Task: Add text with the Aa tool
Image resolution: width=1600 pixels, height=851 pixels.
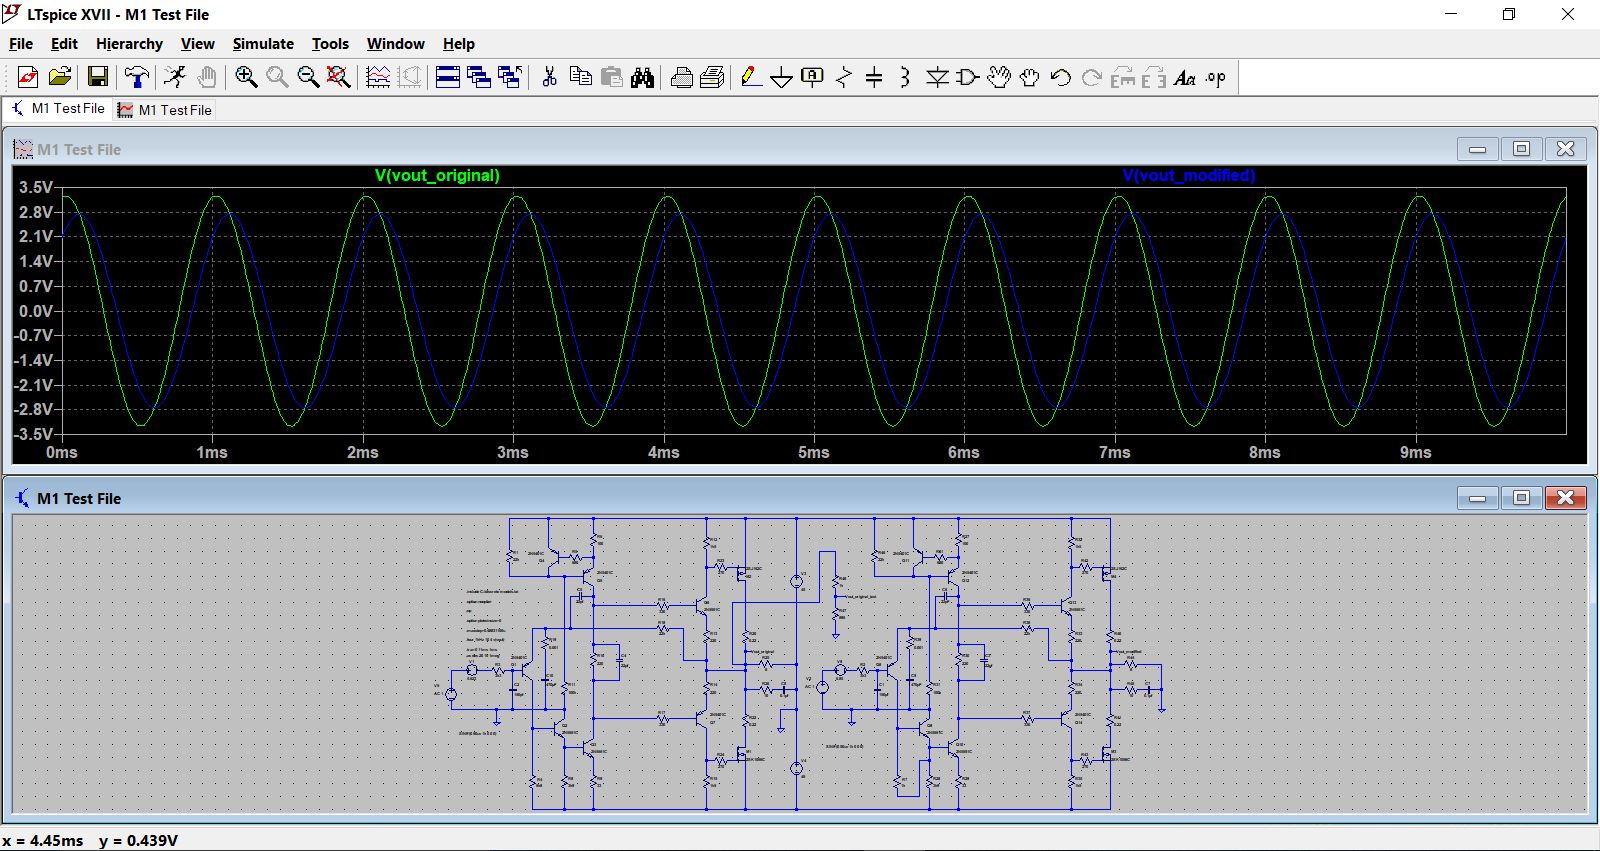Action: [1185, 77]
